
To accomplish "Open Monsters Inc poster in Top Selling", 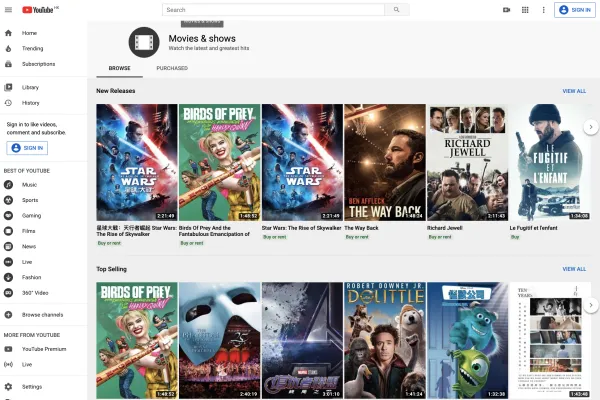I will (468, 340).
